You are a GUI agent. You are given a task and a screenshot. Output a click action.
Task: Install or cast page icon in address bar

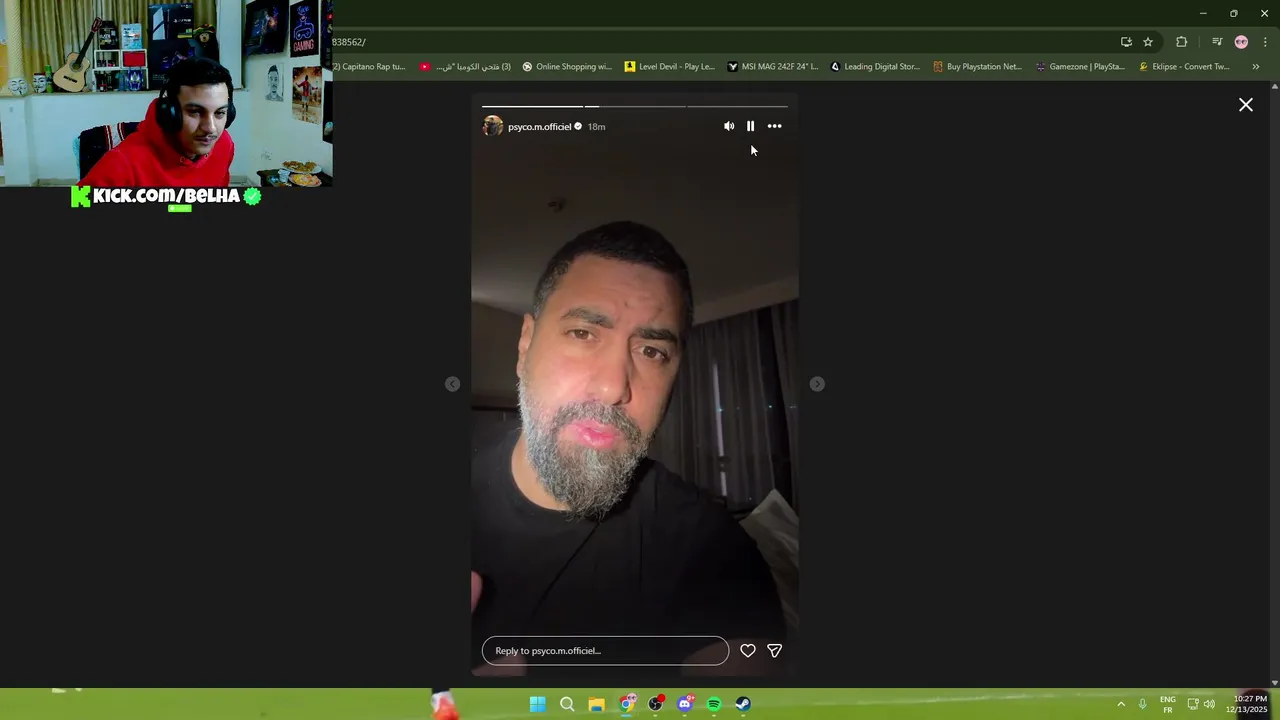click(1126, 42)
